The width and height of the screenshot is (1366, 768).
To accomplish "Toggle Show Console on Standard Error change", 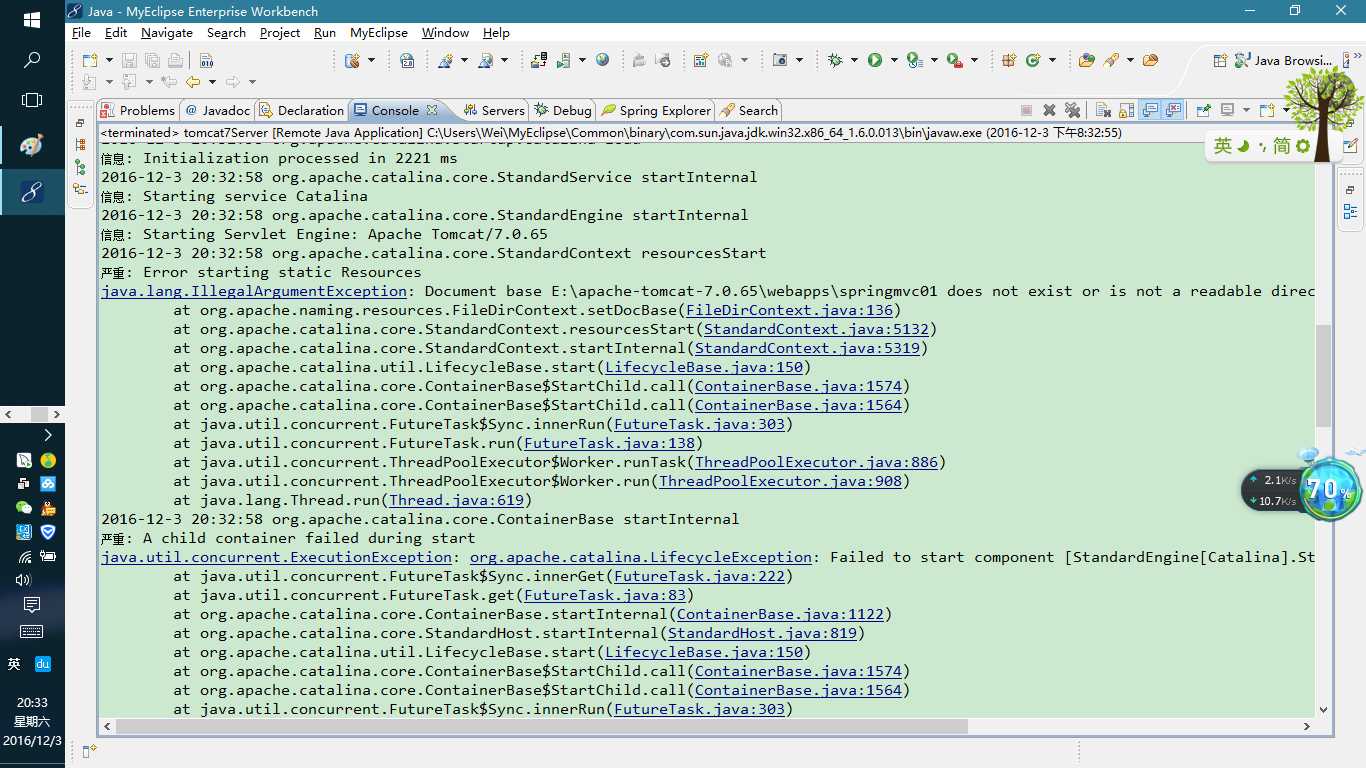I will coord(1172,110).
